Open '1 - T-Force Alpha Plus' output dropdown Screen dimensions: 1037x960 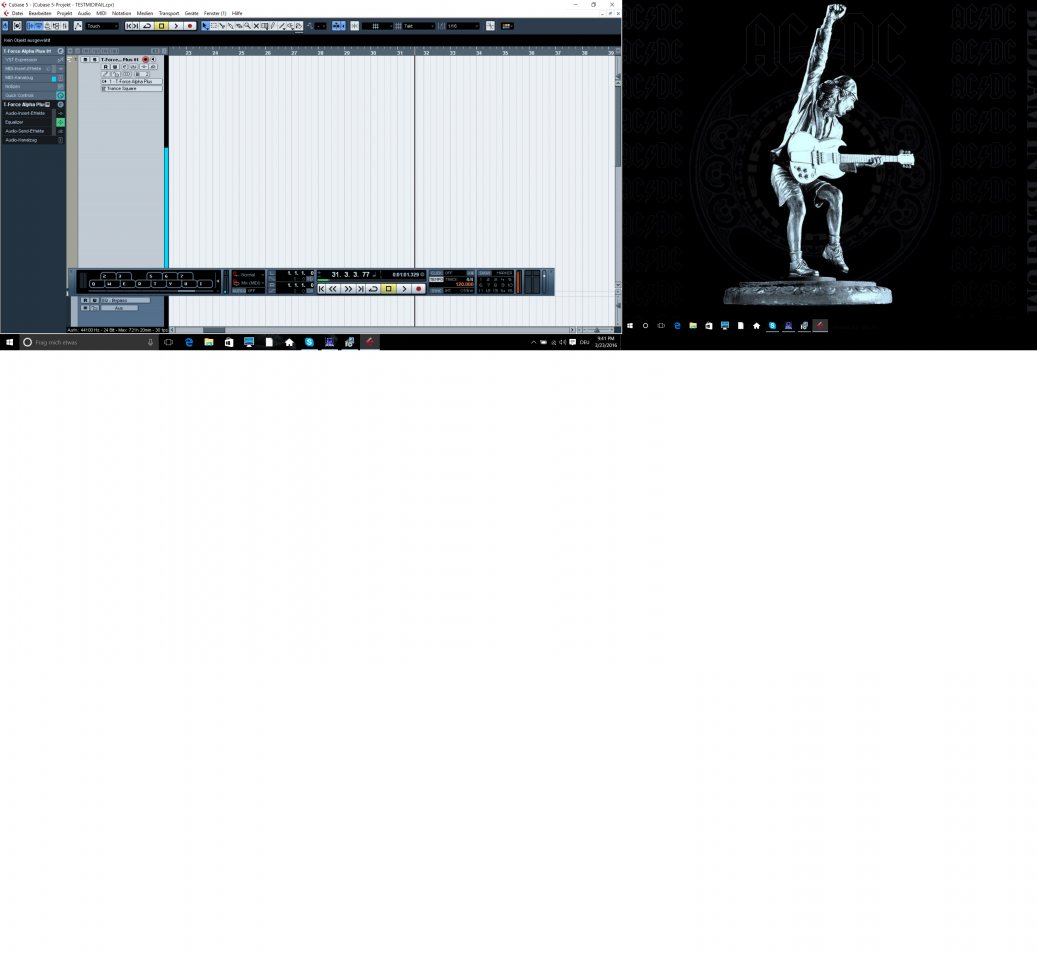(132, 81)
